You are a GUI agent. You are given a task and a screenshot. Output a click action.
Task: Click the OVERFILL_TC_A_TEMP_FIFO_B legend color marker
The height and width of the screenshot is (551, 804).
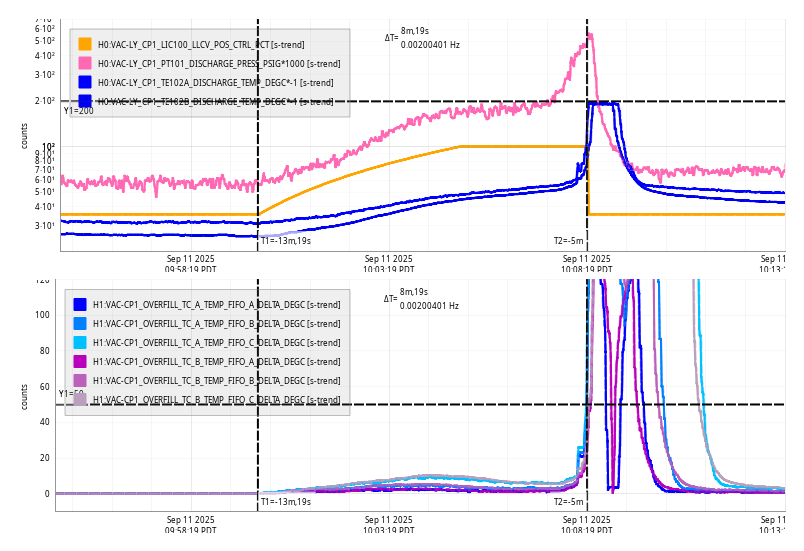[80, 324]
